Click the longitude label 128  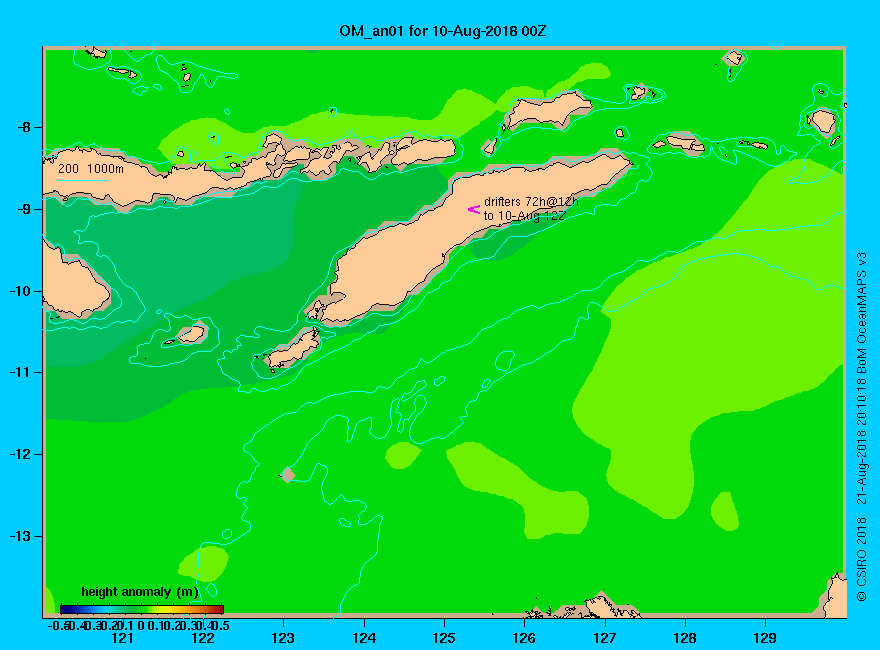(x=685, y=638)
